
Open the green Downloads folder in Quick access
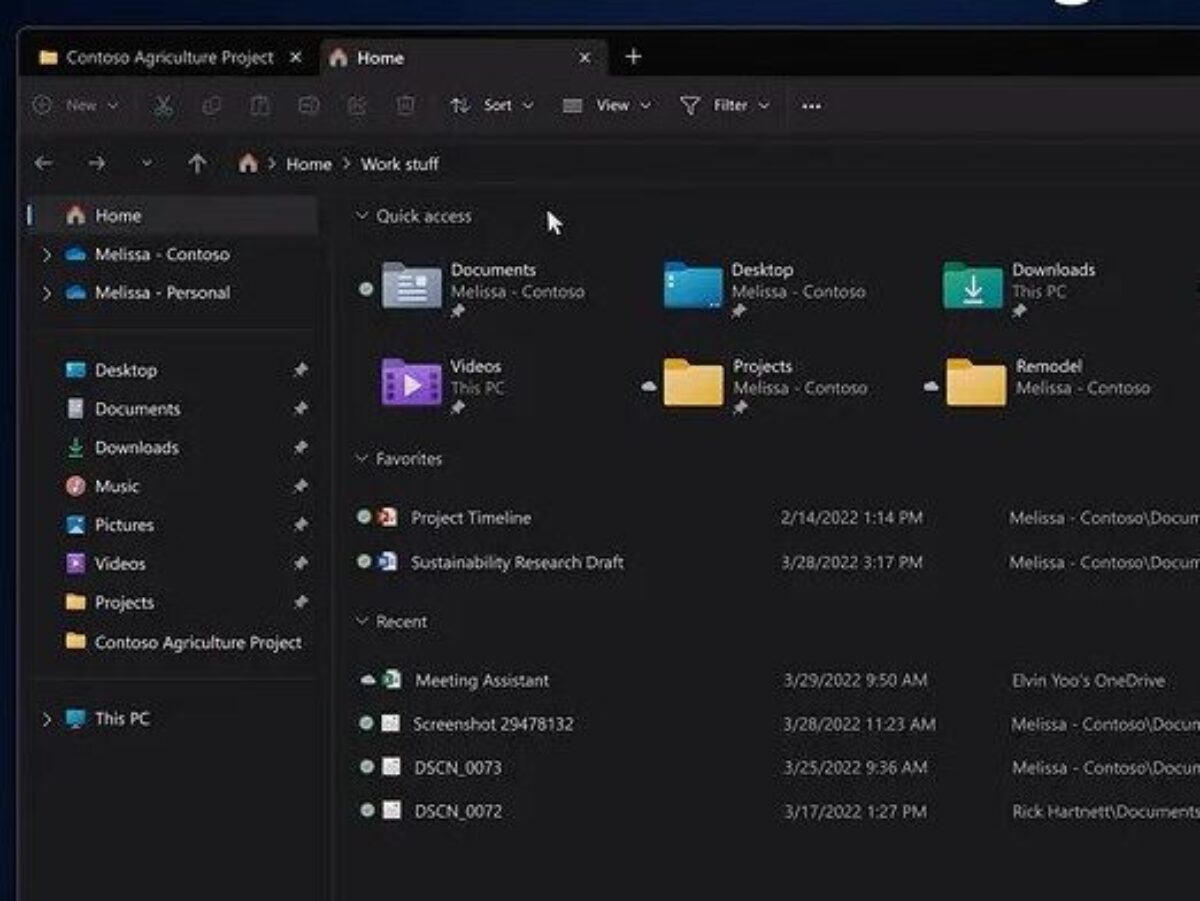(973, 285)
